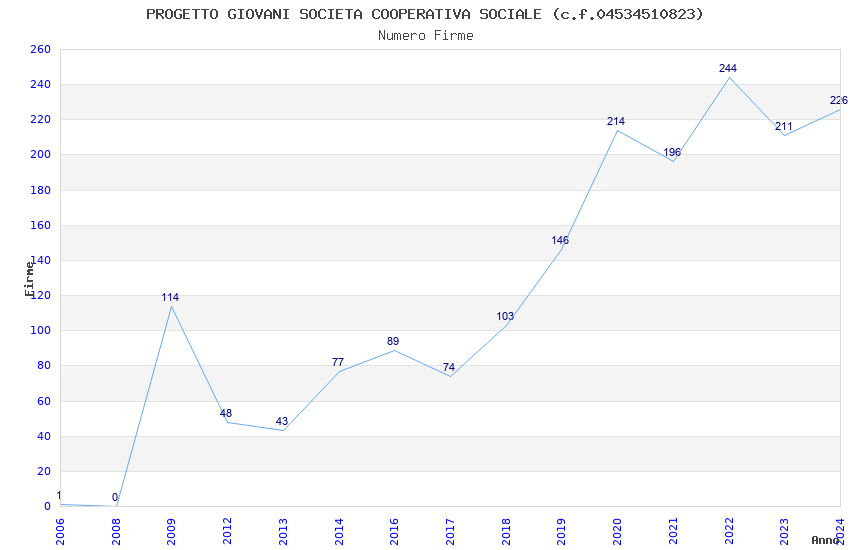
Task: Select the data label 114
Action: click(x=170, y=297)
